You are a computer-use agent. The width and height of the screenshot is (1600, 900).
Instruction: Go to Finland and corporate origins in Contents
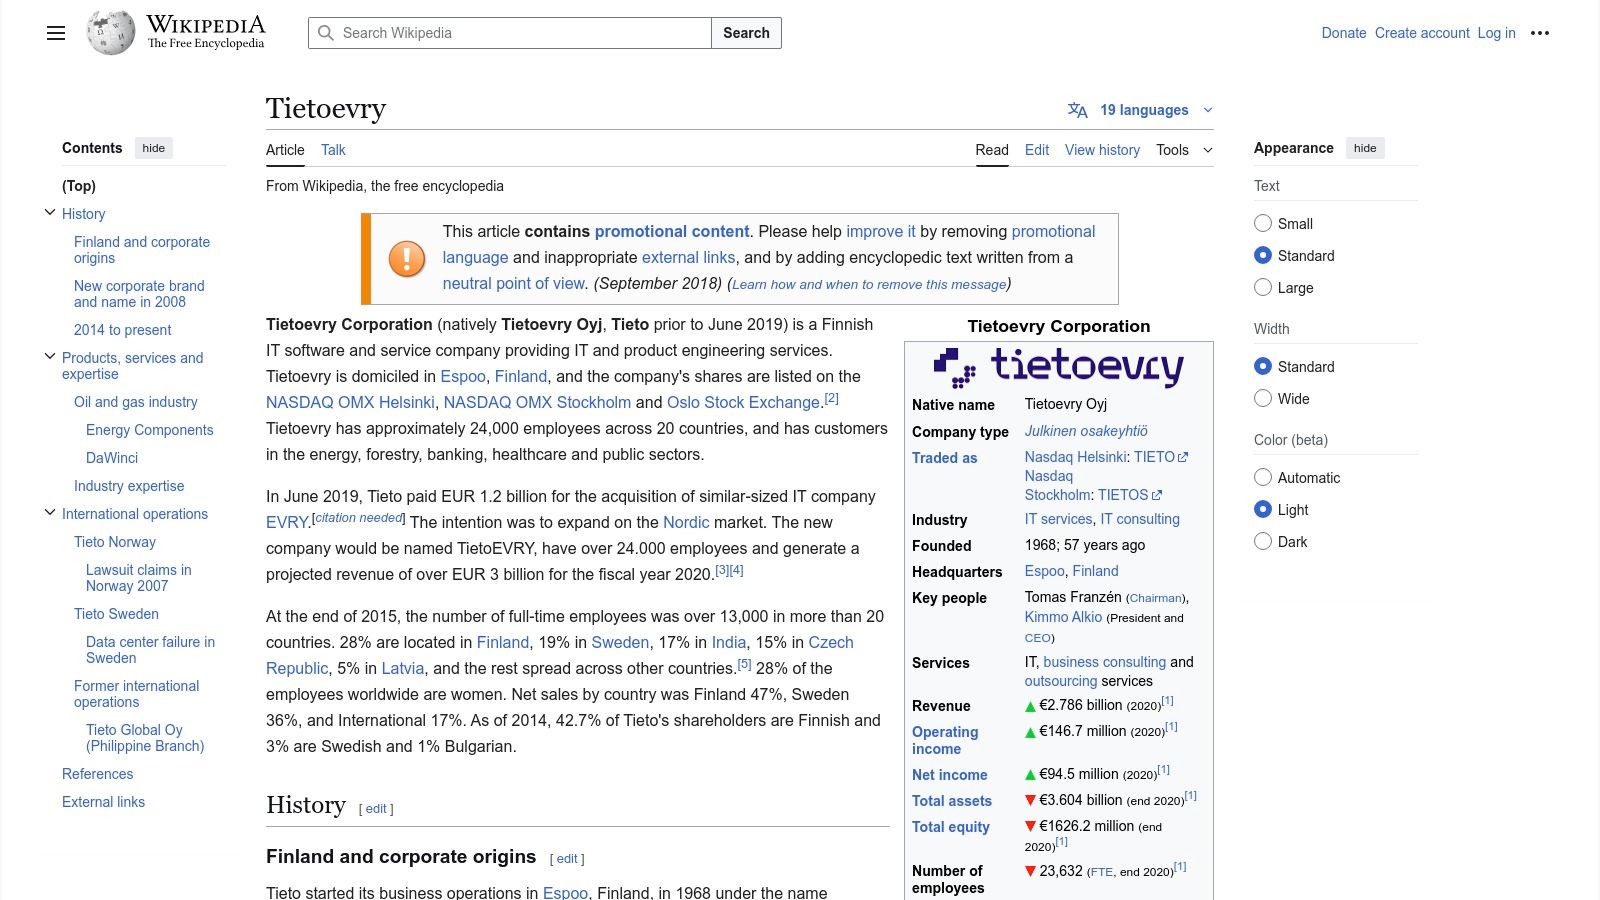[x=142, y=250]
